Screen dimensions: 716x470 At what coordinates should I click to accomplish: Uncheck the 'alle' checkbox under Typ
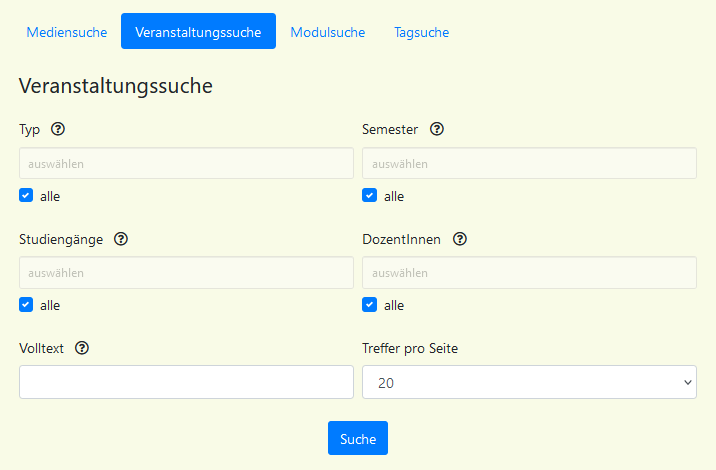[26, 196]
